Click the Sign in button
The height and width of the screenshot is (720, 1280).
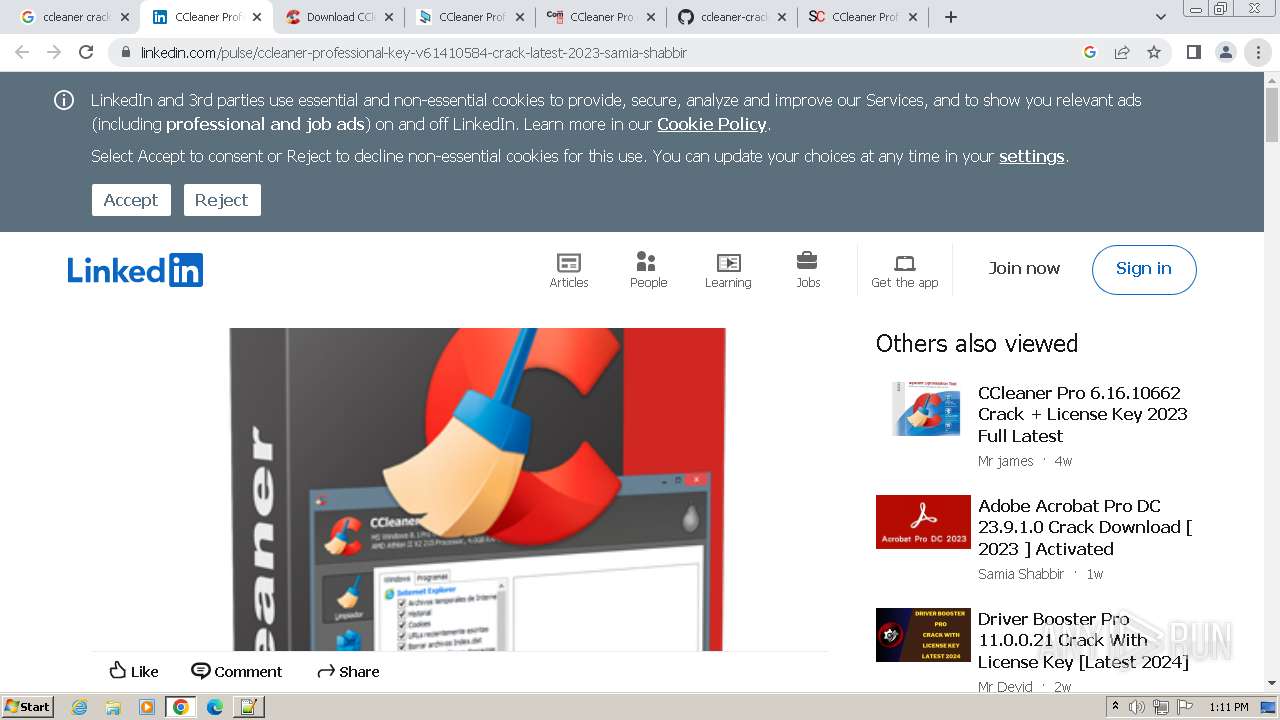click(1144, 269)
